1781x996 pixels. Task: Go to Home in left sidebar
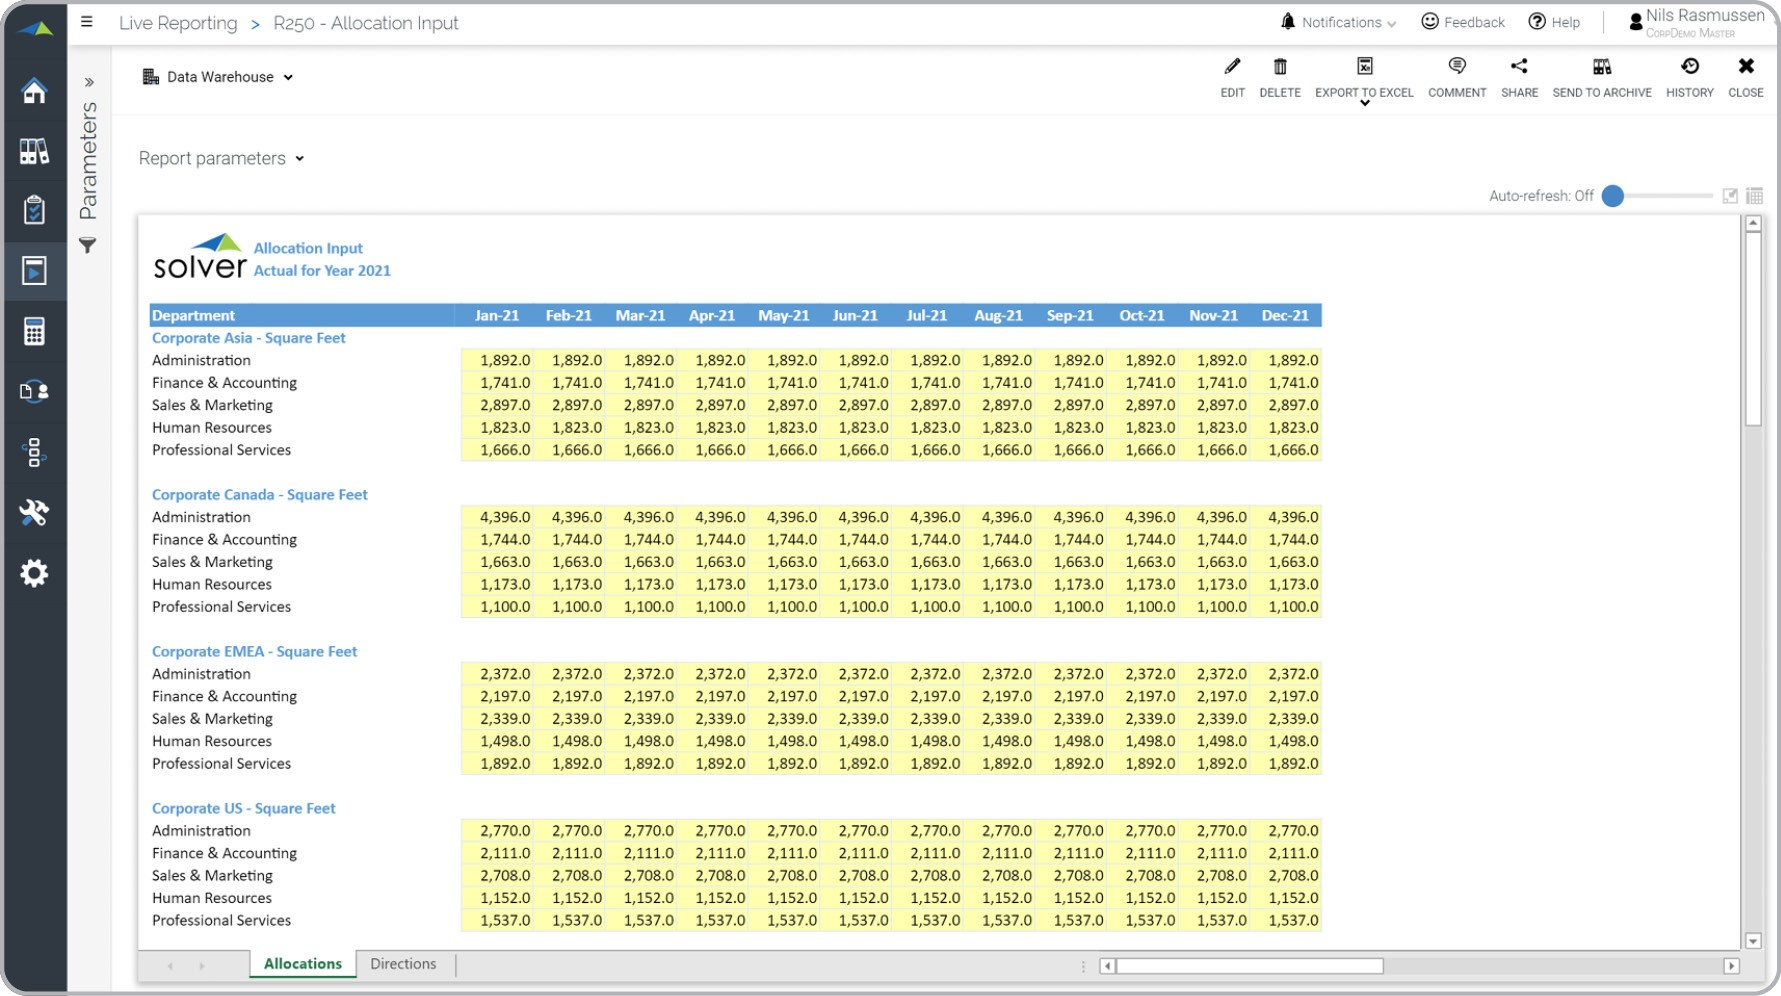point(34,91)
